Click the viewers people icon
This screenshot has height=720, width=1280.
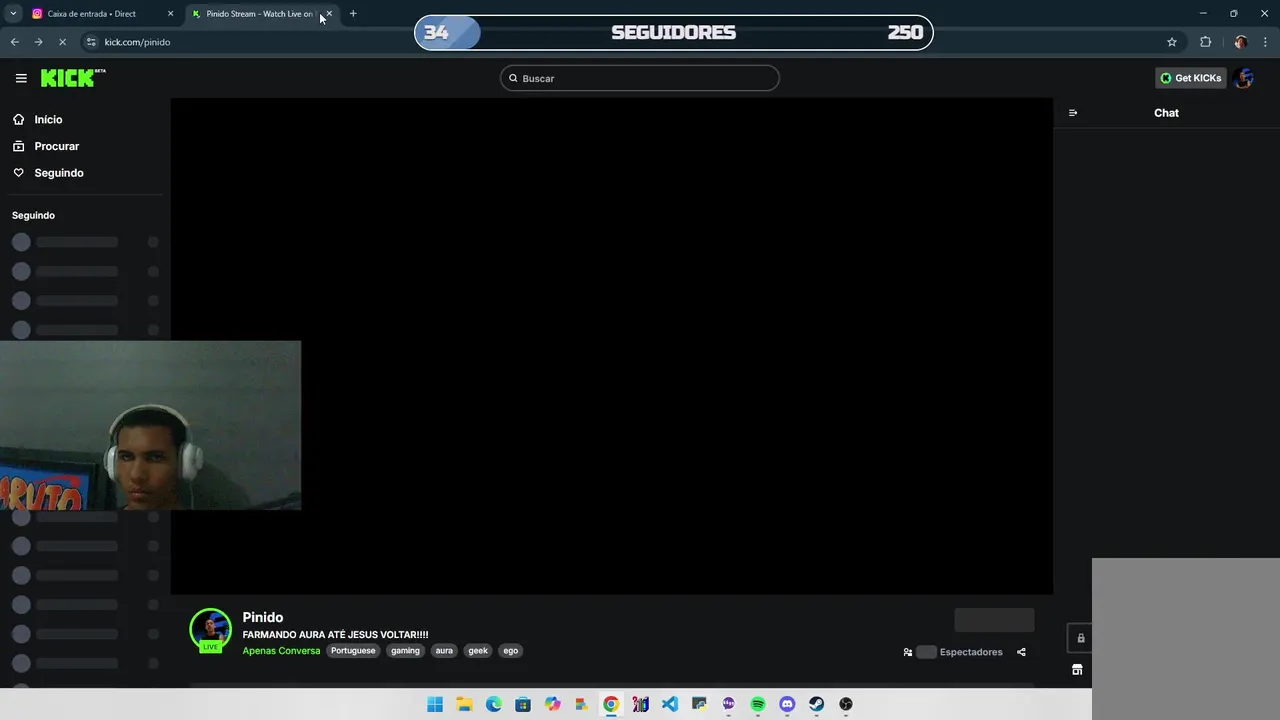[x=908, y=652]
